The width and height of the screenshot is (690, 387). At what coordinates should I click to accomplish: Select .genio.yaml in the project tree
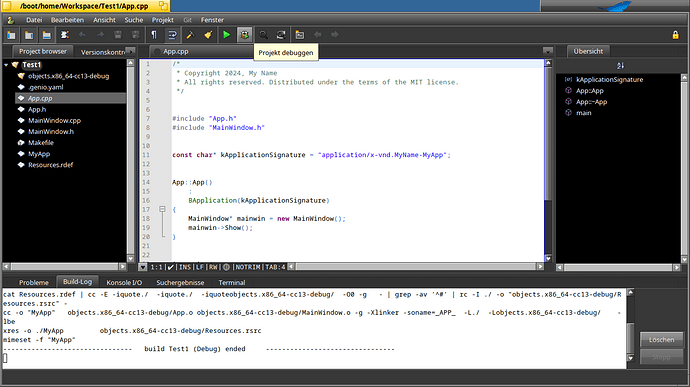[x=46, y=87]
